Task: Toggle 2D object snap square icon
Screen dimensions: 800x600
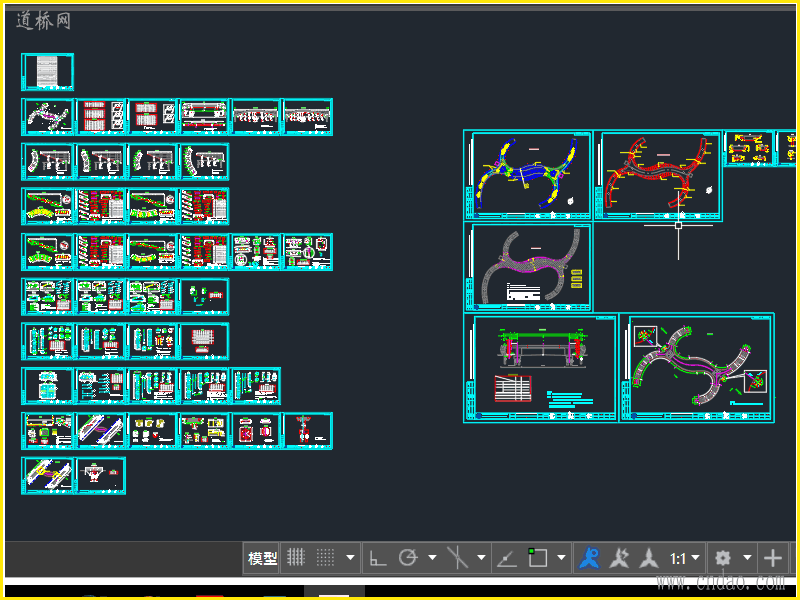Action: click(537, 557)
